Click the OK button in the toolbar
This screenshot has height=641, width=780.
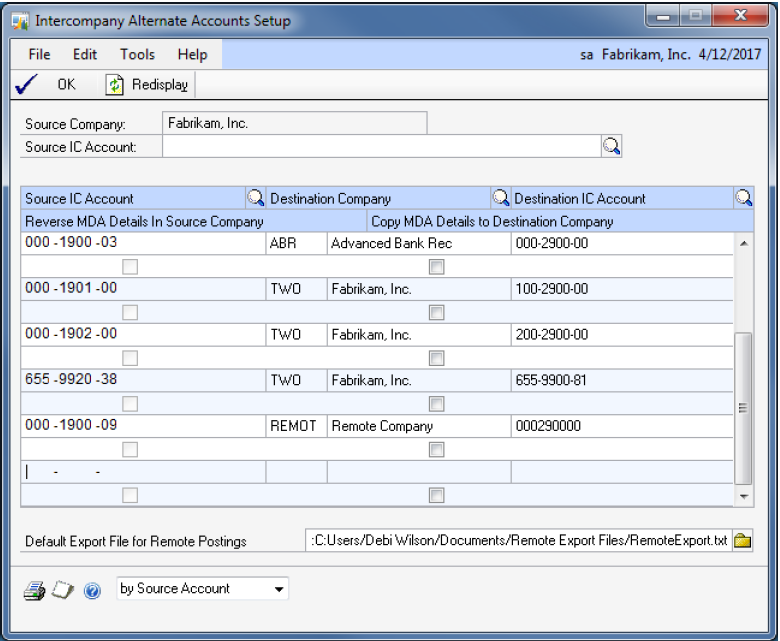(66, 85)
